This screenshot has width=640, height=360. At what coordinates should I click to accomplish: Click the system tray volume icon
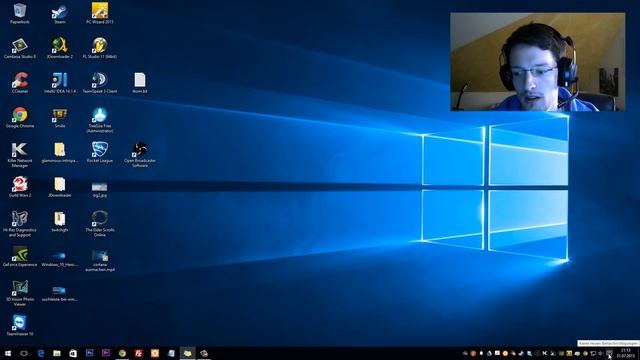(601, 353)
